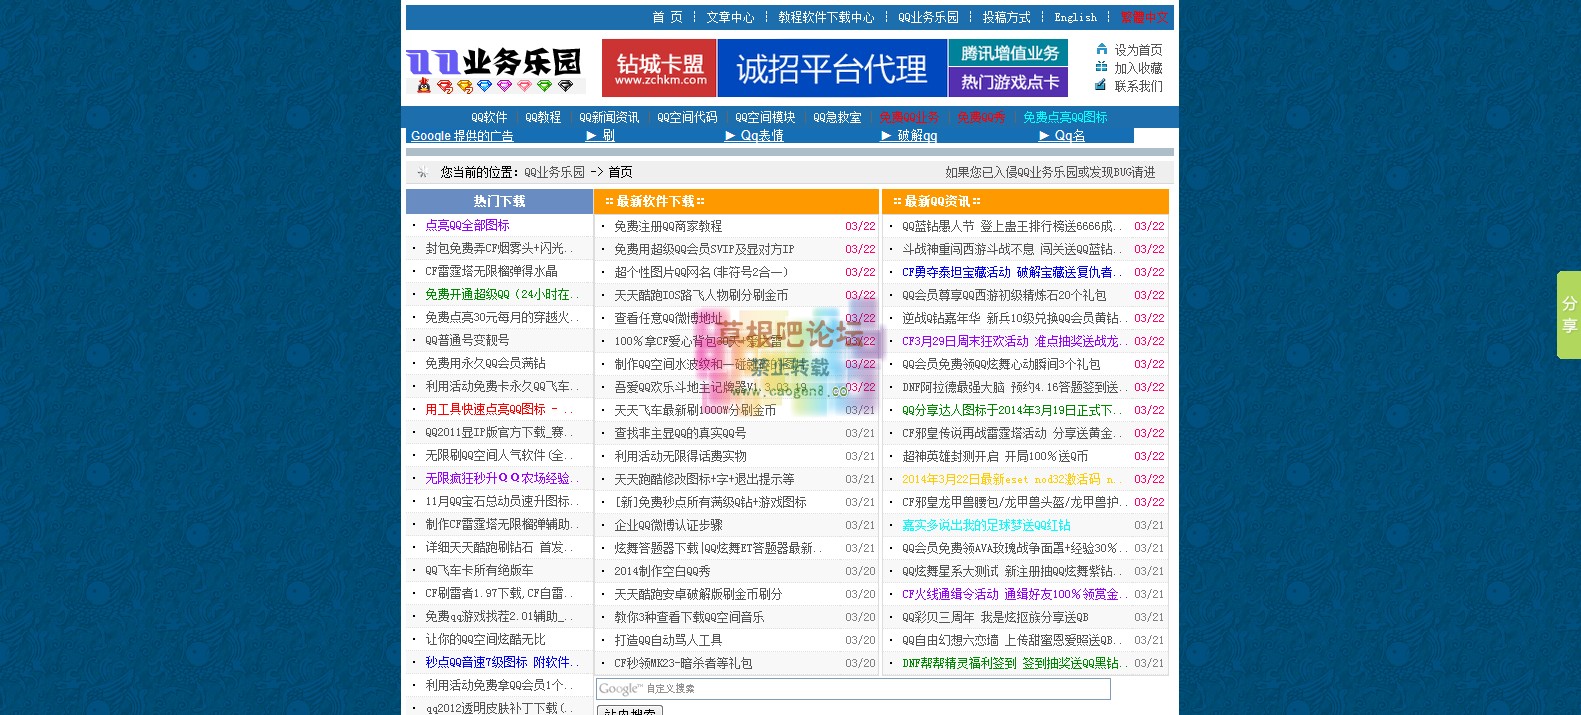Open QQ业务乐园 in the top navigation bar
This screenshot has width=1581, height=715.
pos(928,17)
